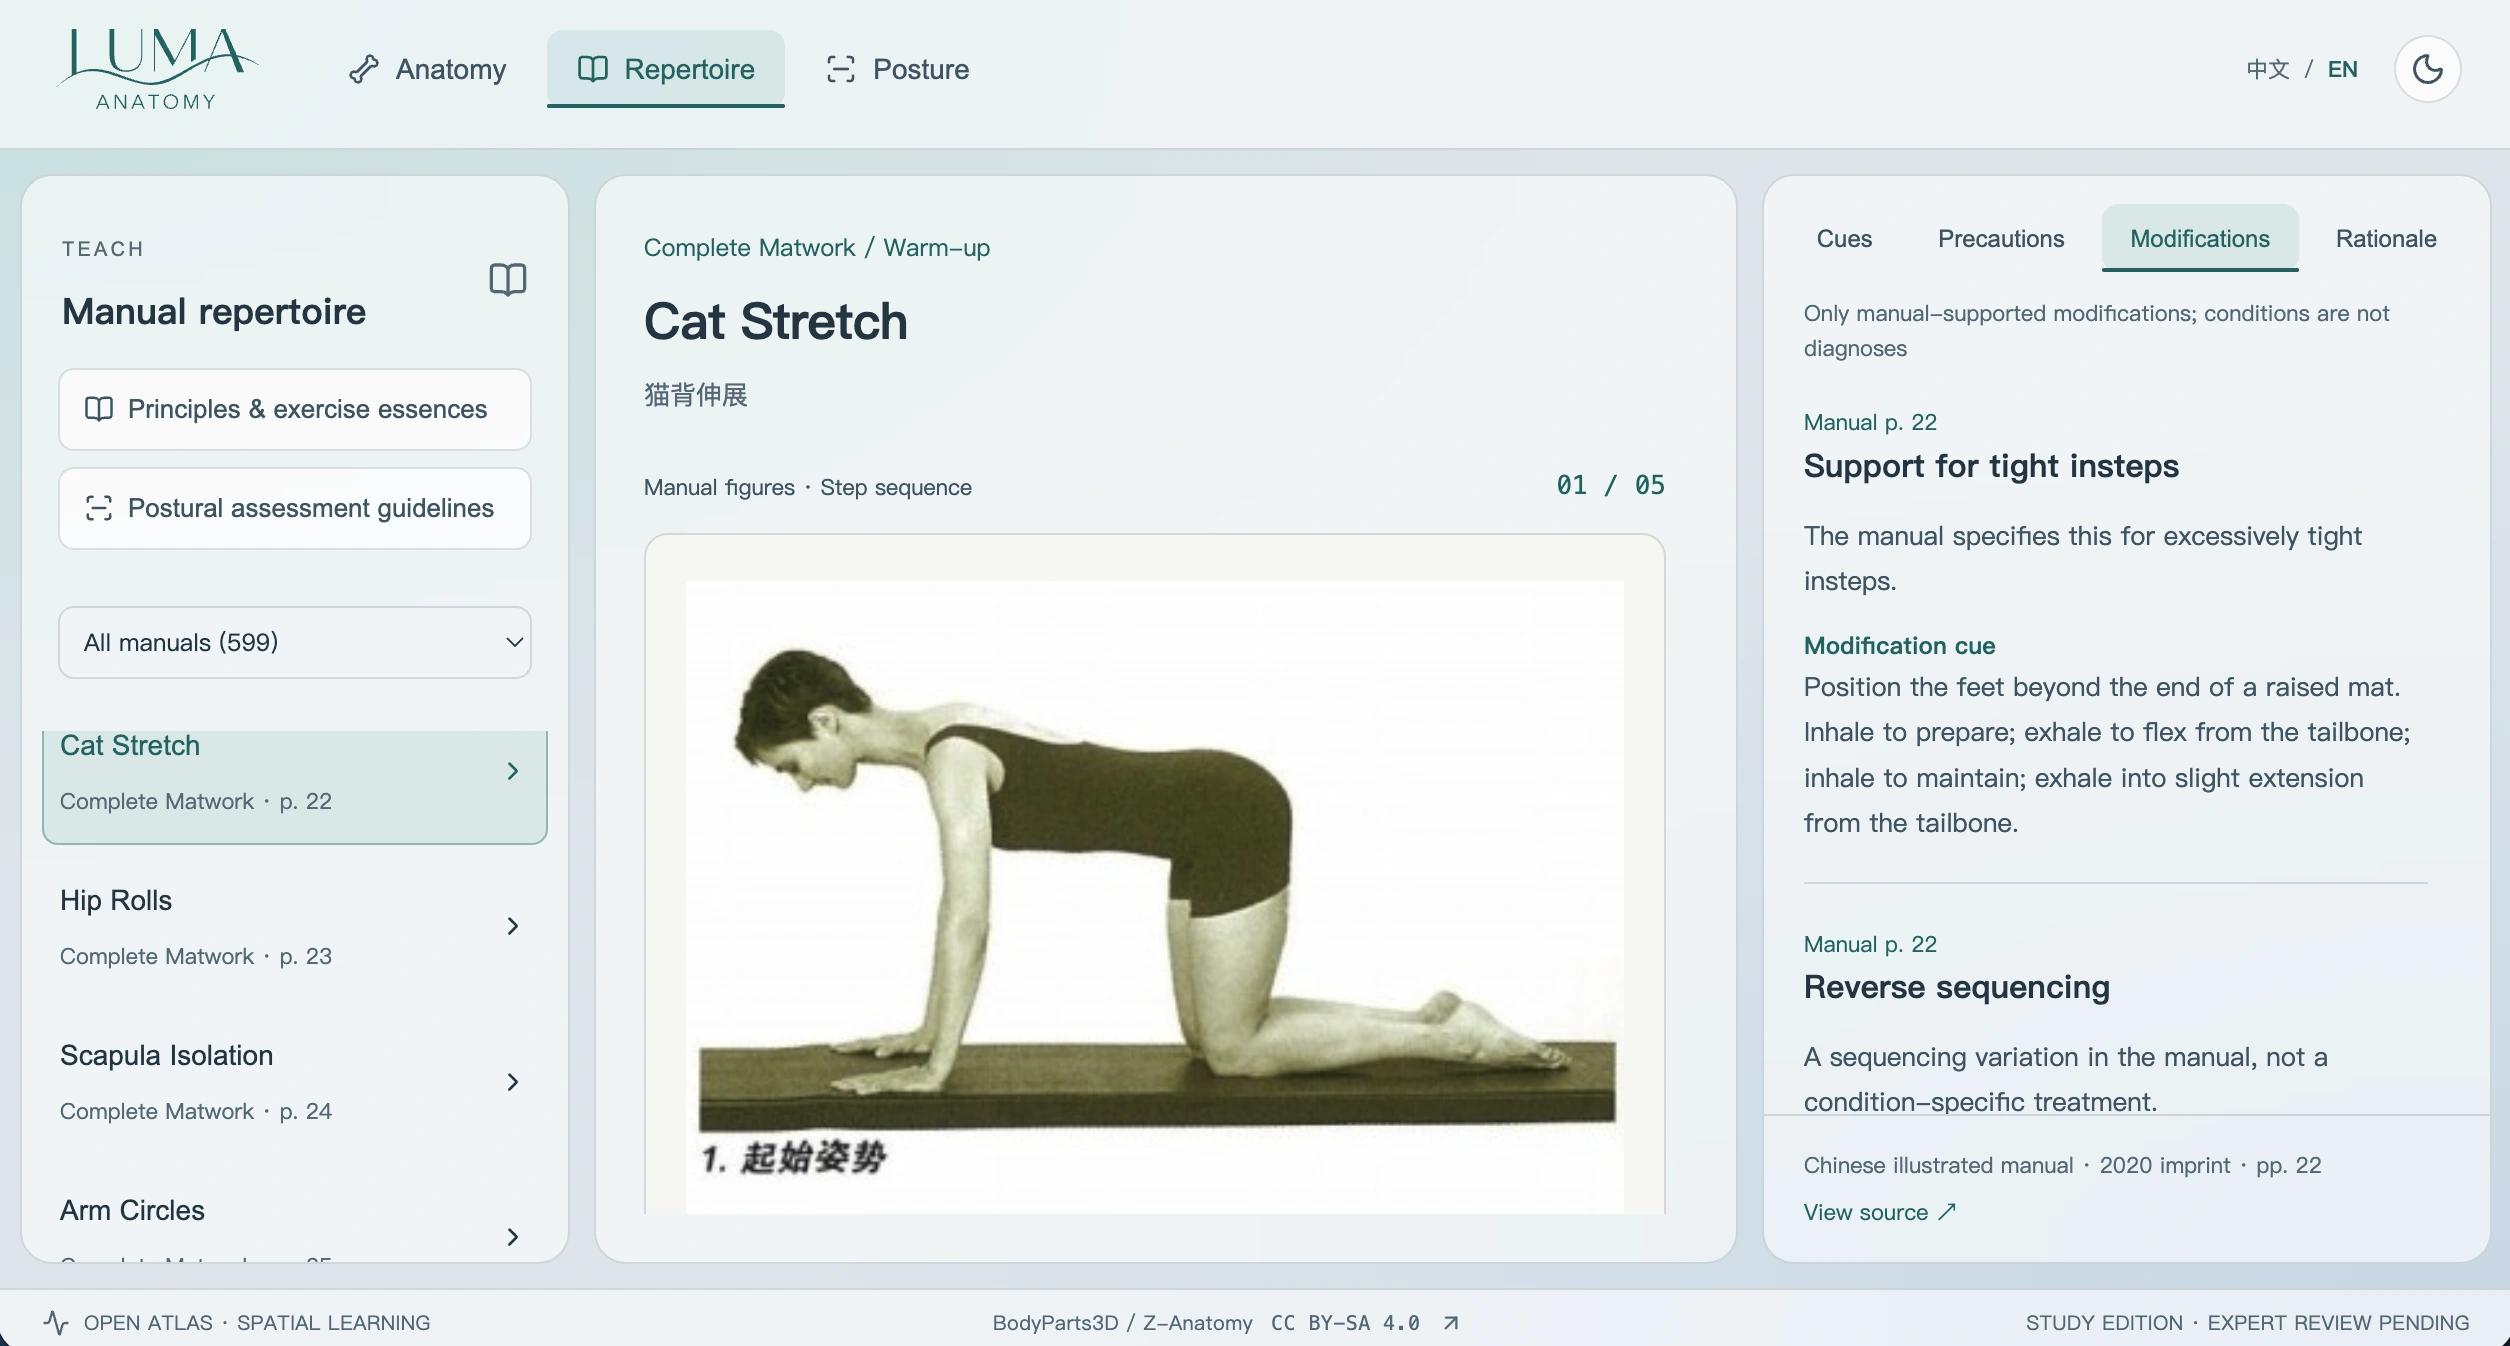Click chevron on Arm Circles row
Viewport: 2510px width, 1346px height.
pos(513,1237)
